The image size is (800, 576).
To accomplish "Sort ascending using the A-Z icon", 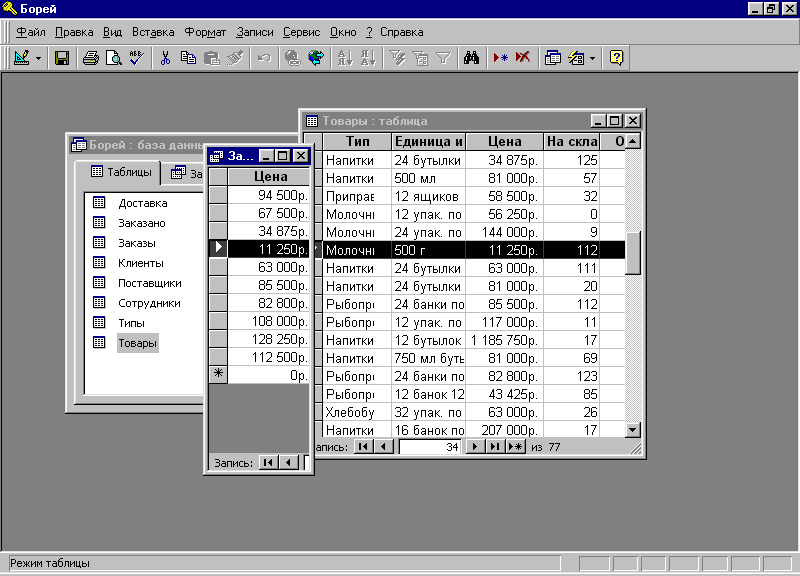I will (x=345, y=58).
